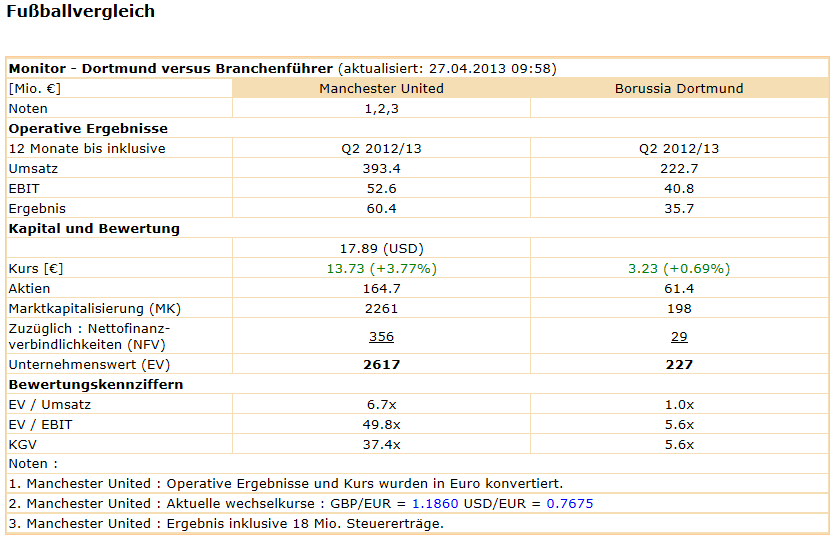Click the Operative Ergebnisse section heading
The image size is (835, 541).
(88, 129)
